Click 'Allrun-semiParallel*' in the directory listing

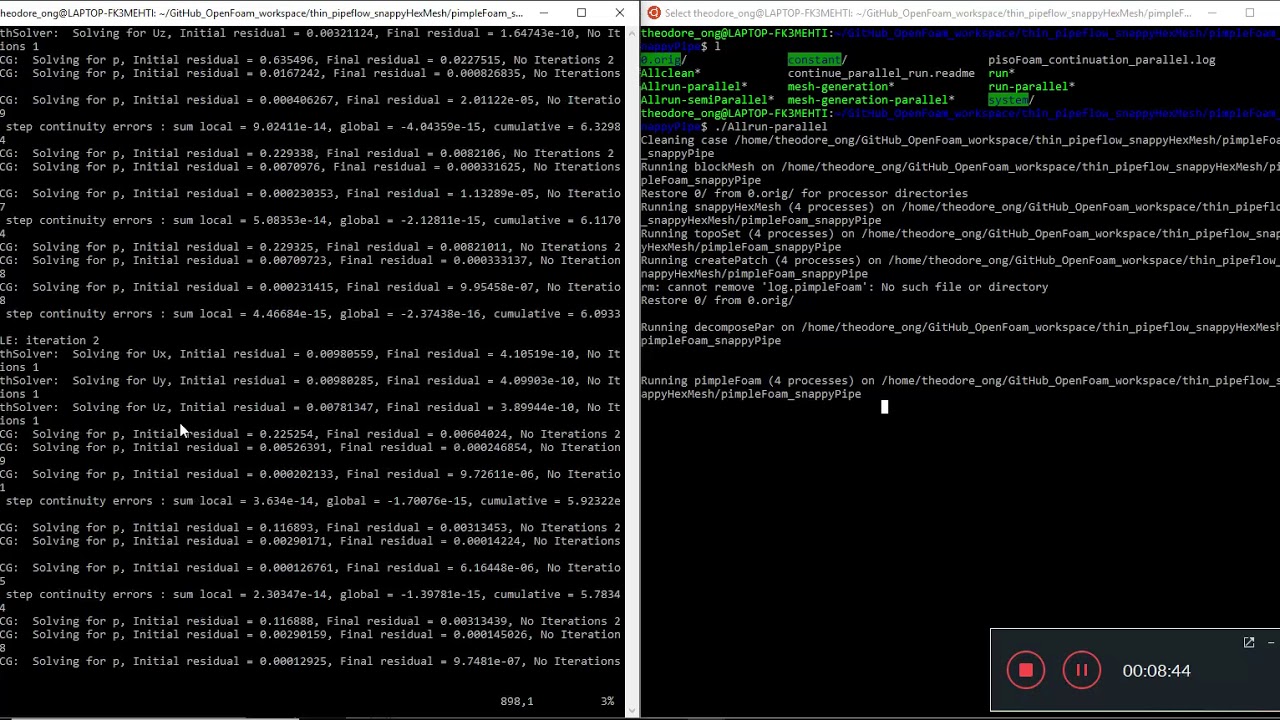click(707, 100)
